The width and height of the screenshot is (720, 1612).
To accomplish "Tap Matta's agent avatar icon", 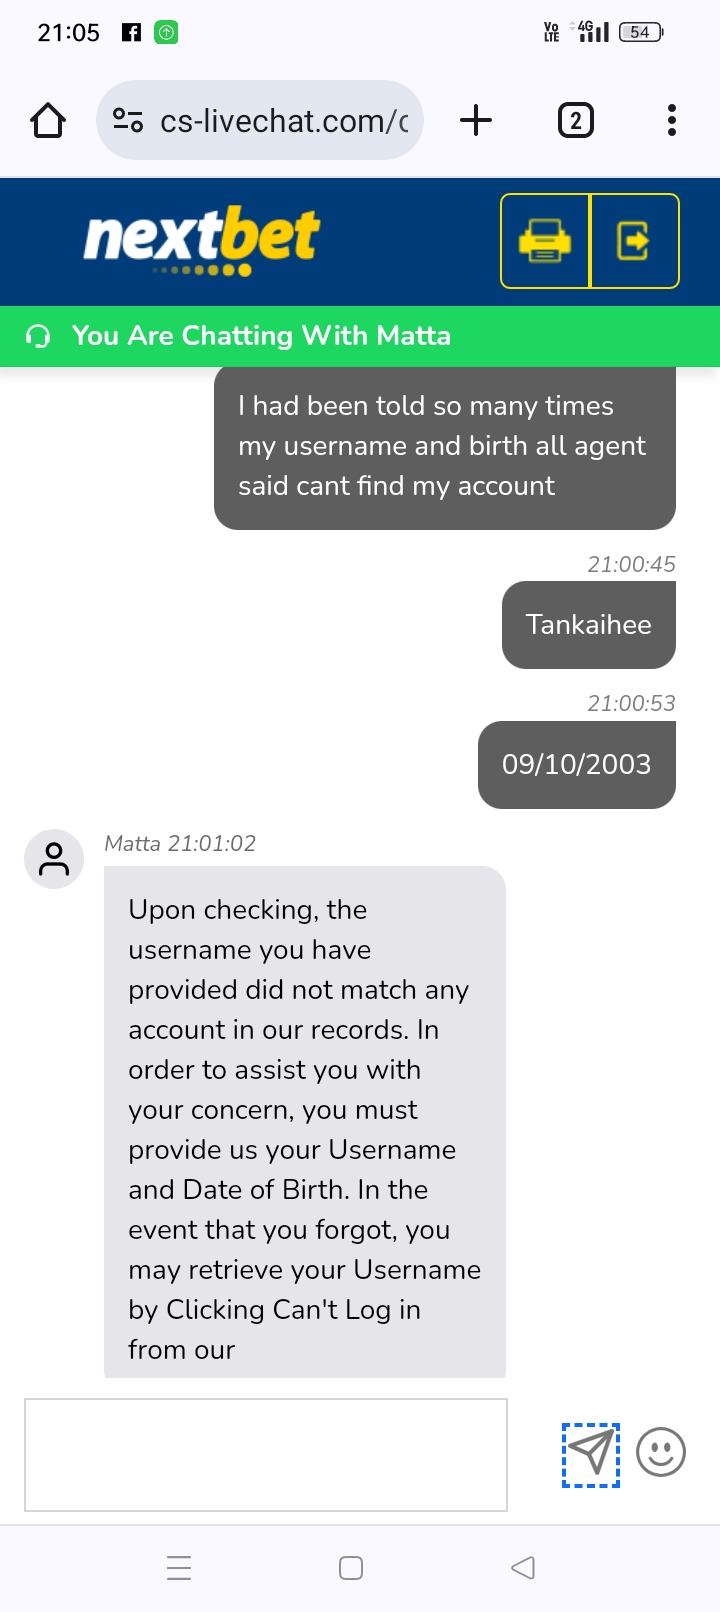I will 54,859.
